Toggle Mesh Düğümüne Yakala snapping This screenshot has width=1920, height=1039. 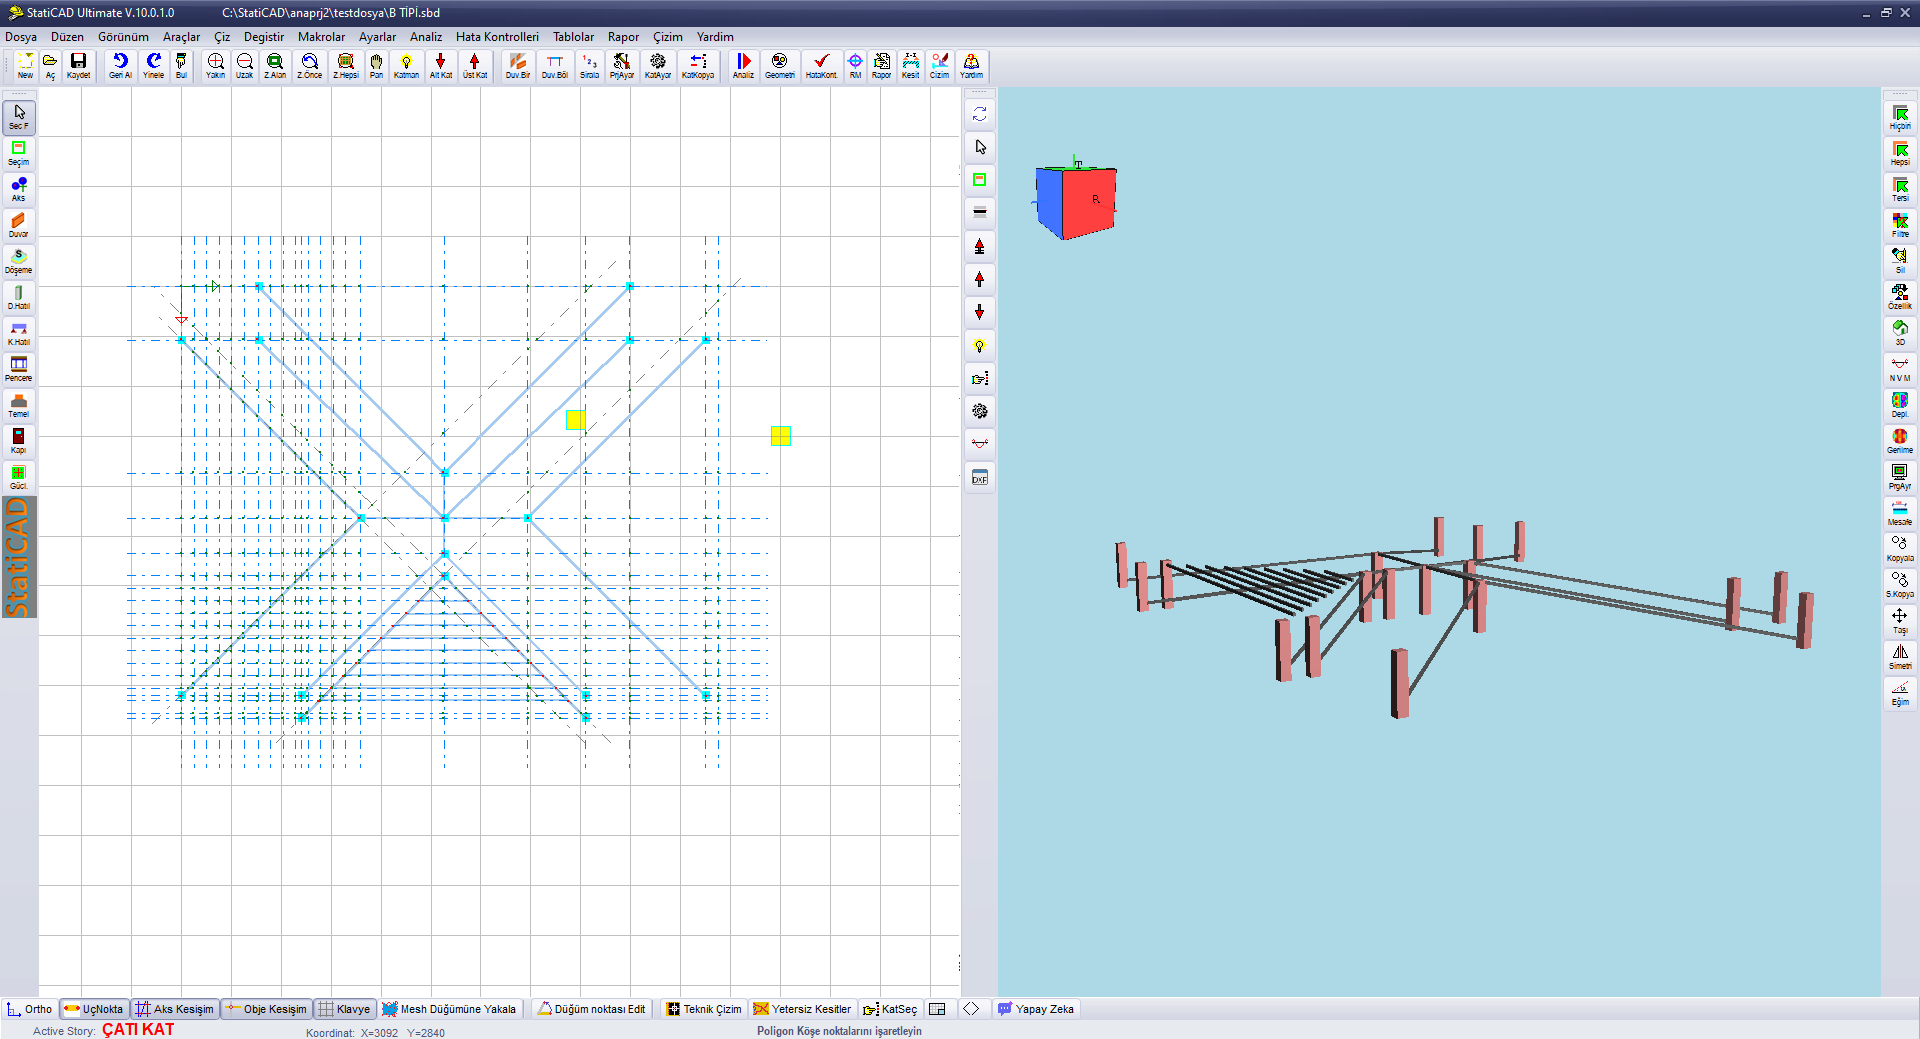[x=450, y=1009]
